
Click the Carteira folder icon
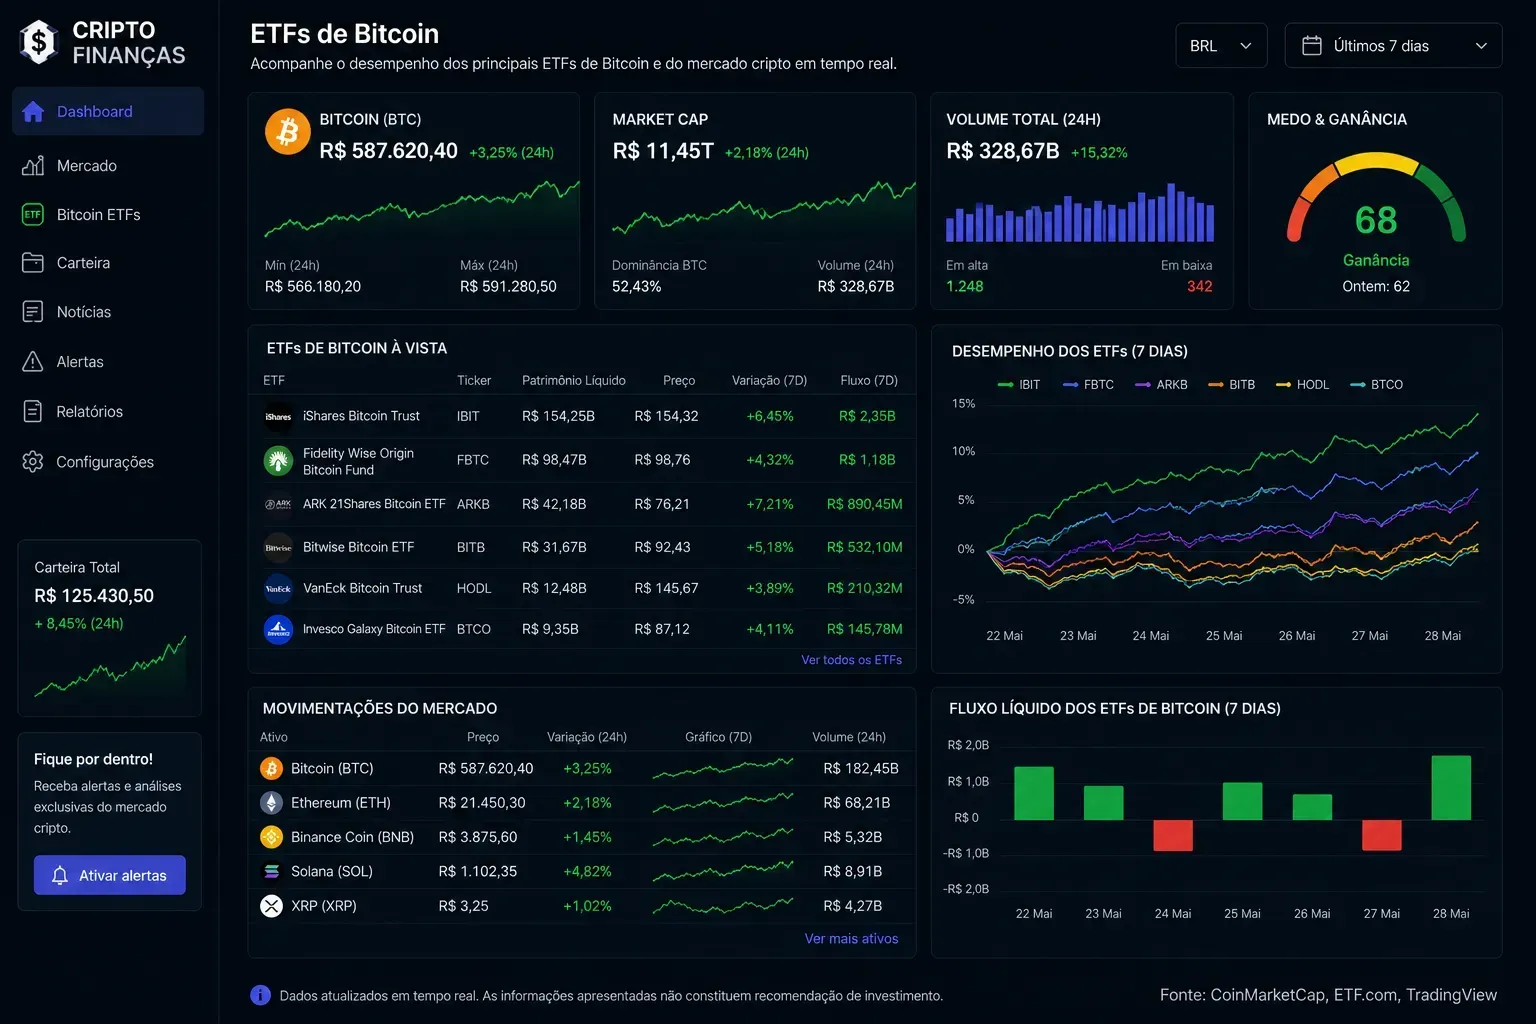(x=33, y=262)
